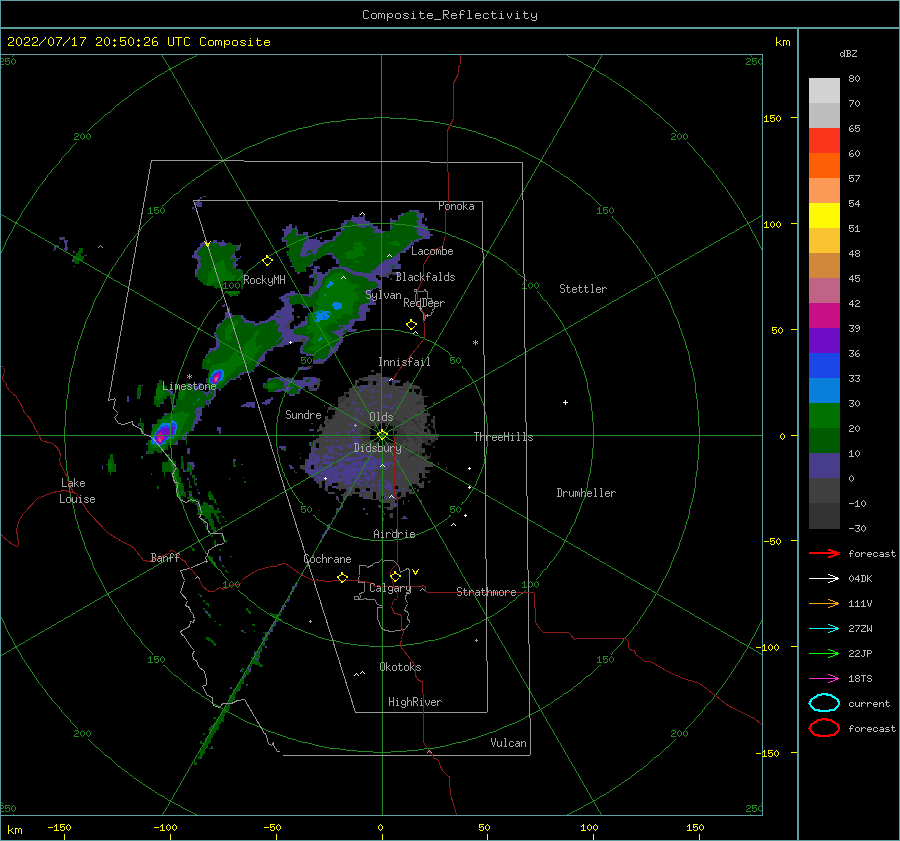The width and height of the screenshot is (900, 841).
Task: Click the bright green 30 dBZ swatch
Action: point(824,416)
